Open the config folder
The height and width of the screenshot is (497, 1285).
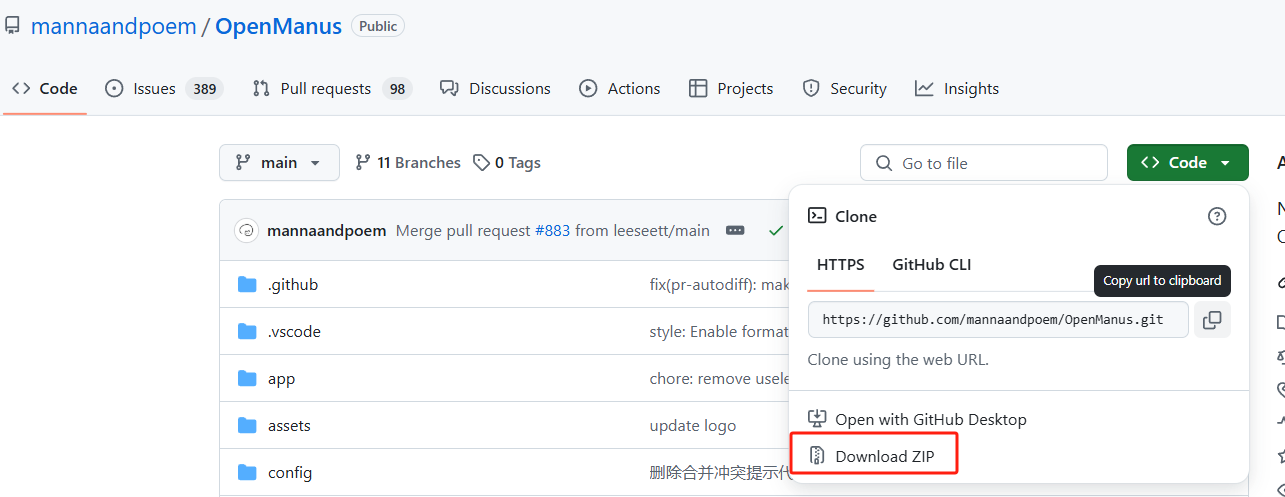(290, 473)
